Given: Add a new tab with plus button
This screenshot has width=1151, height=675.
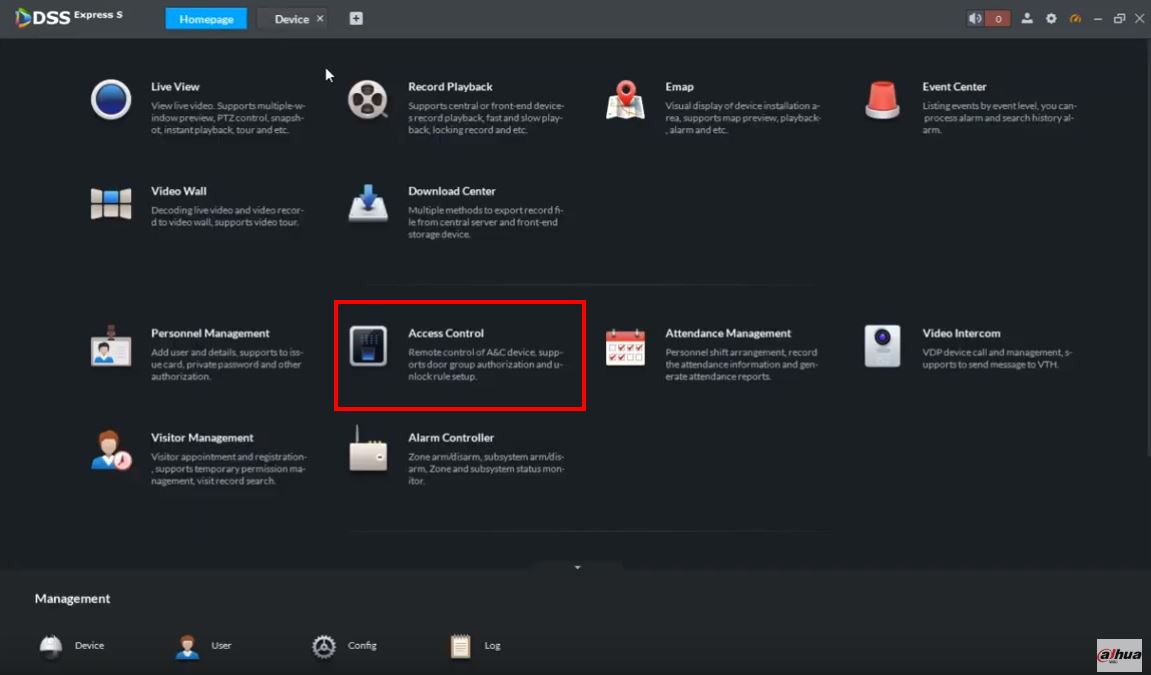Looking at the screenshot, I should (x=356, y=18).
